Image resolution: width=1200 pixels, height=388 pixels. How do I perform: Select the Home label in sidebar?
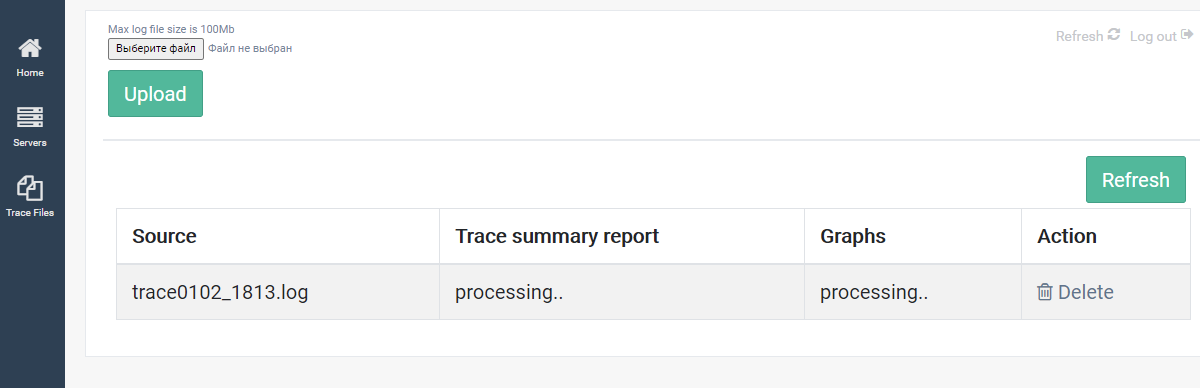pos(30,73)
